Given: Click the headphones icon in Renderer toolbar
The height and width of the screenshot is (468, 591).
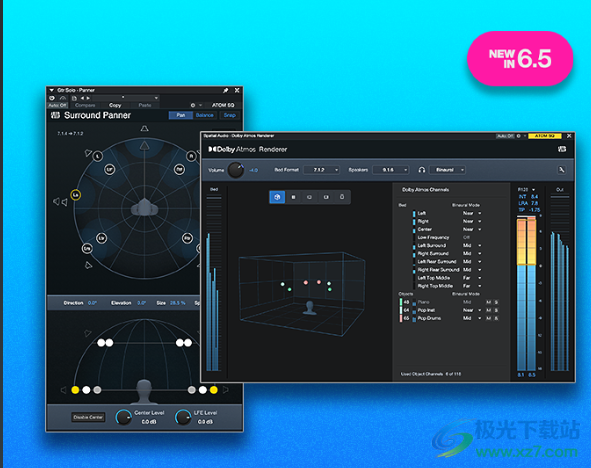Looking at the screenshot, I should click(422, 170).
